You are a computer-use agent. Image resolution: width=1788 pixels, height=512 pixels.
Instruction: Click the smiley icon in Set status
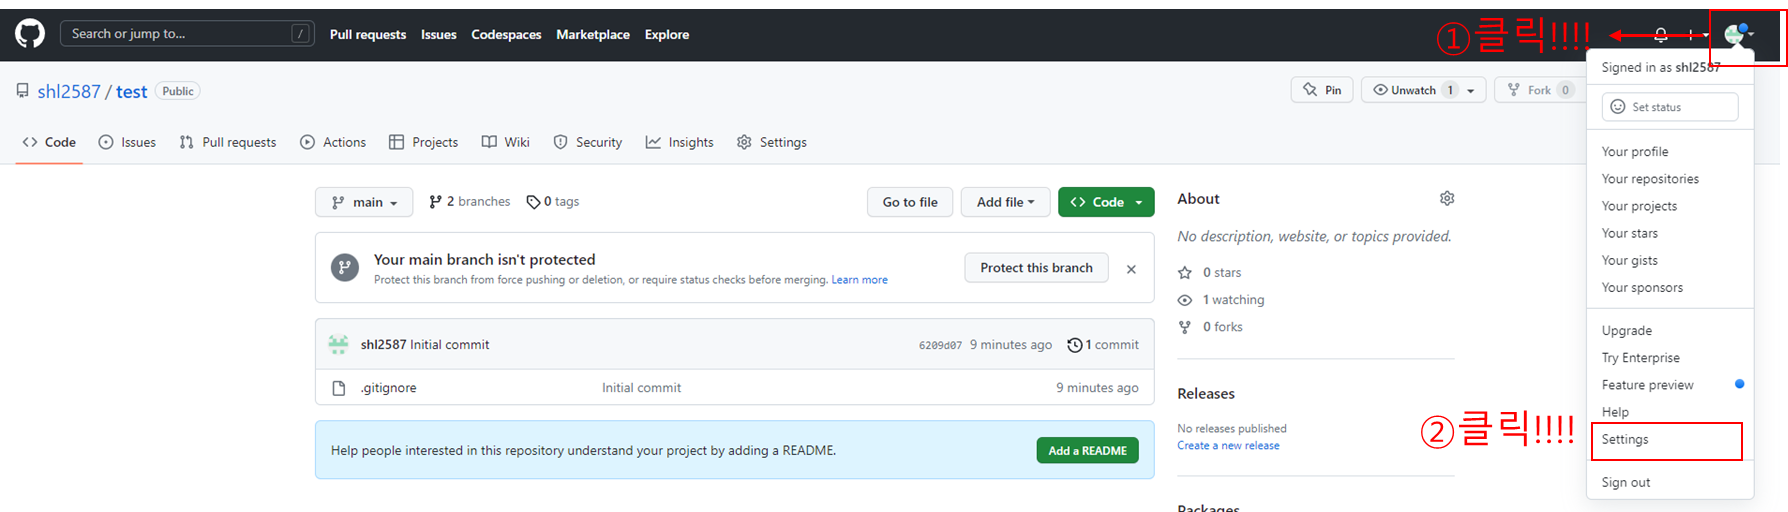click(1618, 107)
